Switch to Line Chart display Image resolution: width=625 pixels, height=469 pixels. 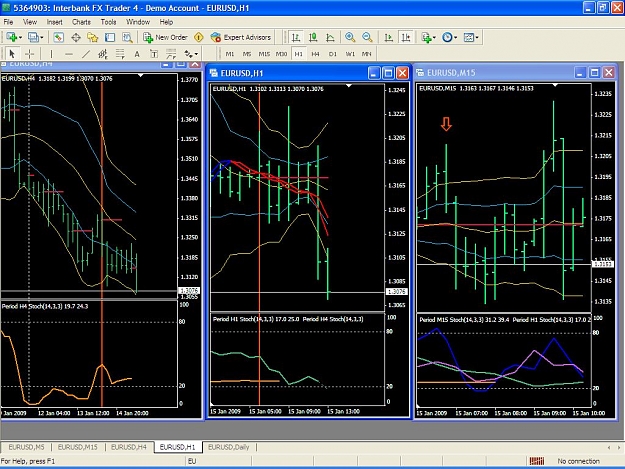point(330,37)
